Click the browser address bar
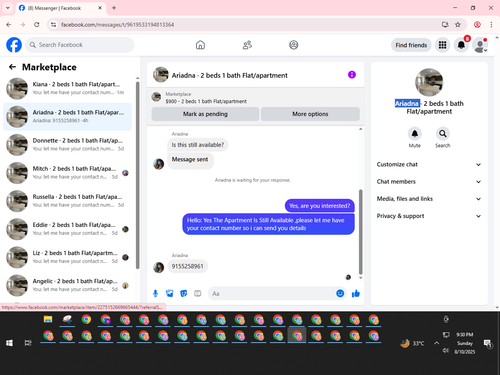 pos(247,24)
